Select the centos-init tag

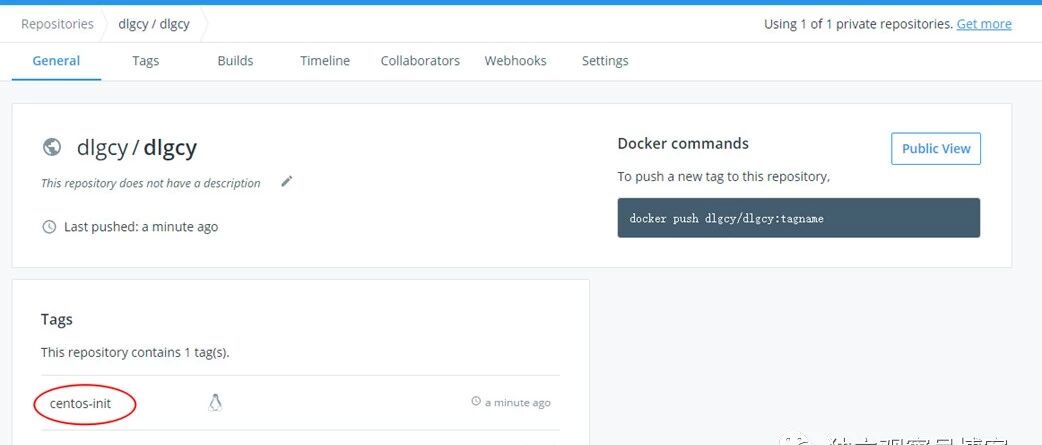[x=80, y=403]
